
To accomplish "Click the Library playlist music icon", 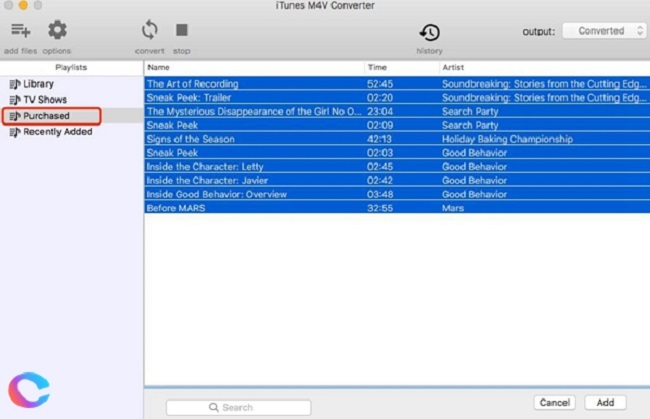I will (15, 84).
